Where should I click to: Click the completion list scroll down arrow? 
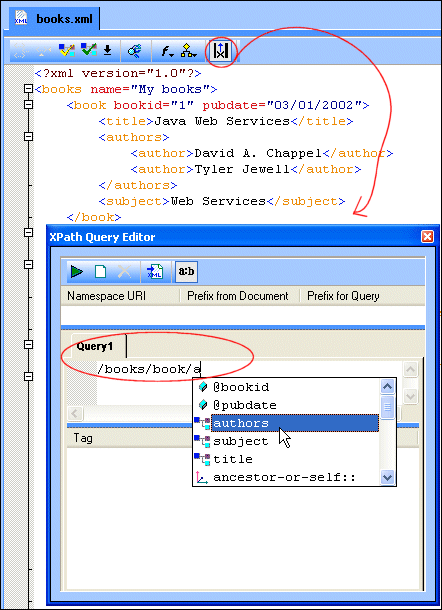pyautogui.click(x=388, y=477)
